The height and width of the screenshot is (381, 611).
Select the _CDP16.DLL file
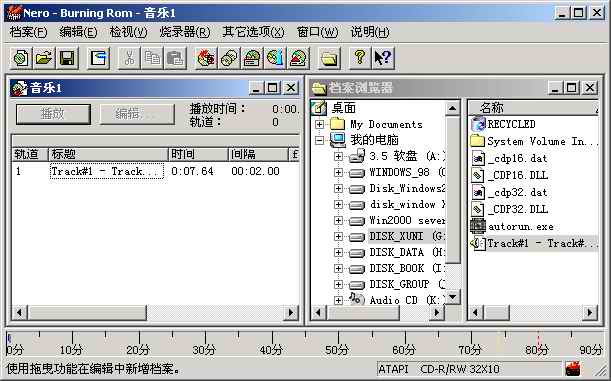pos(509,175)
